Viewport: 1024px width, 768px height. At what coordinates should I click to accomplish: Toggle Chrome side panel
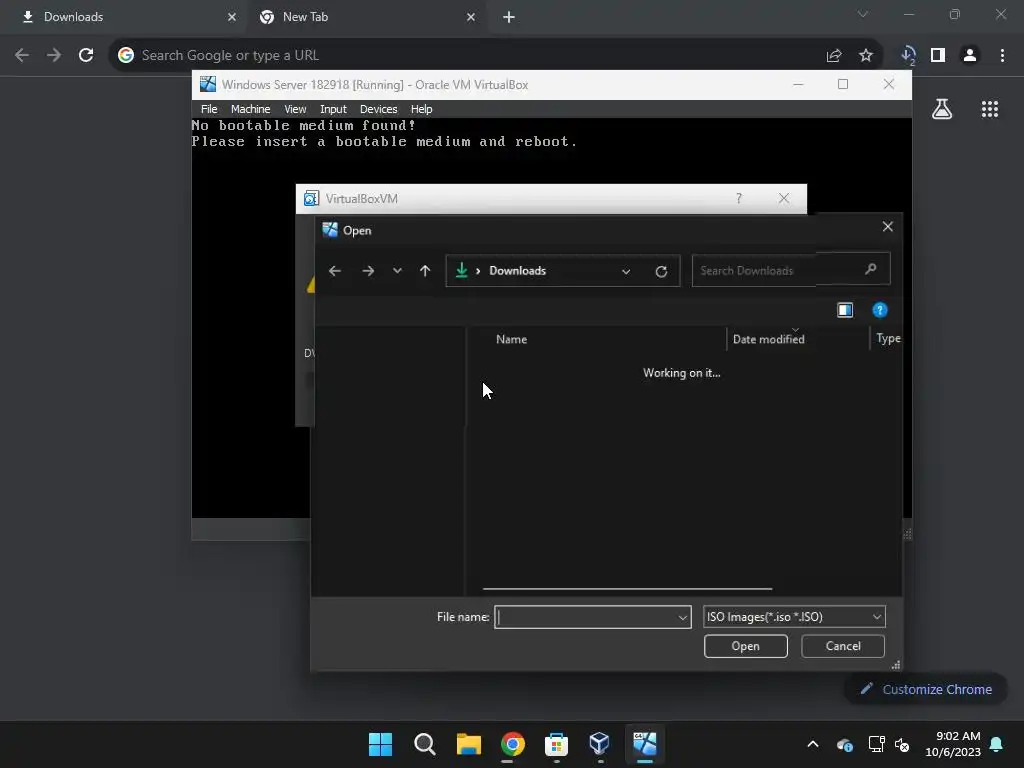click(x=938, y=56)
